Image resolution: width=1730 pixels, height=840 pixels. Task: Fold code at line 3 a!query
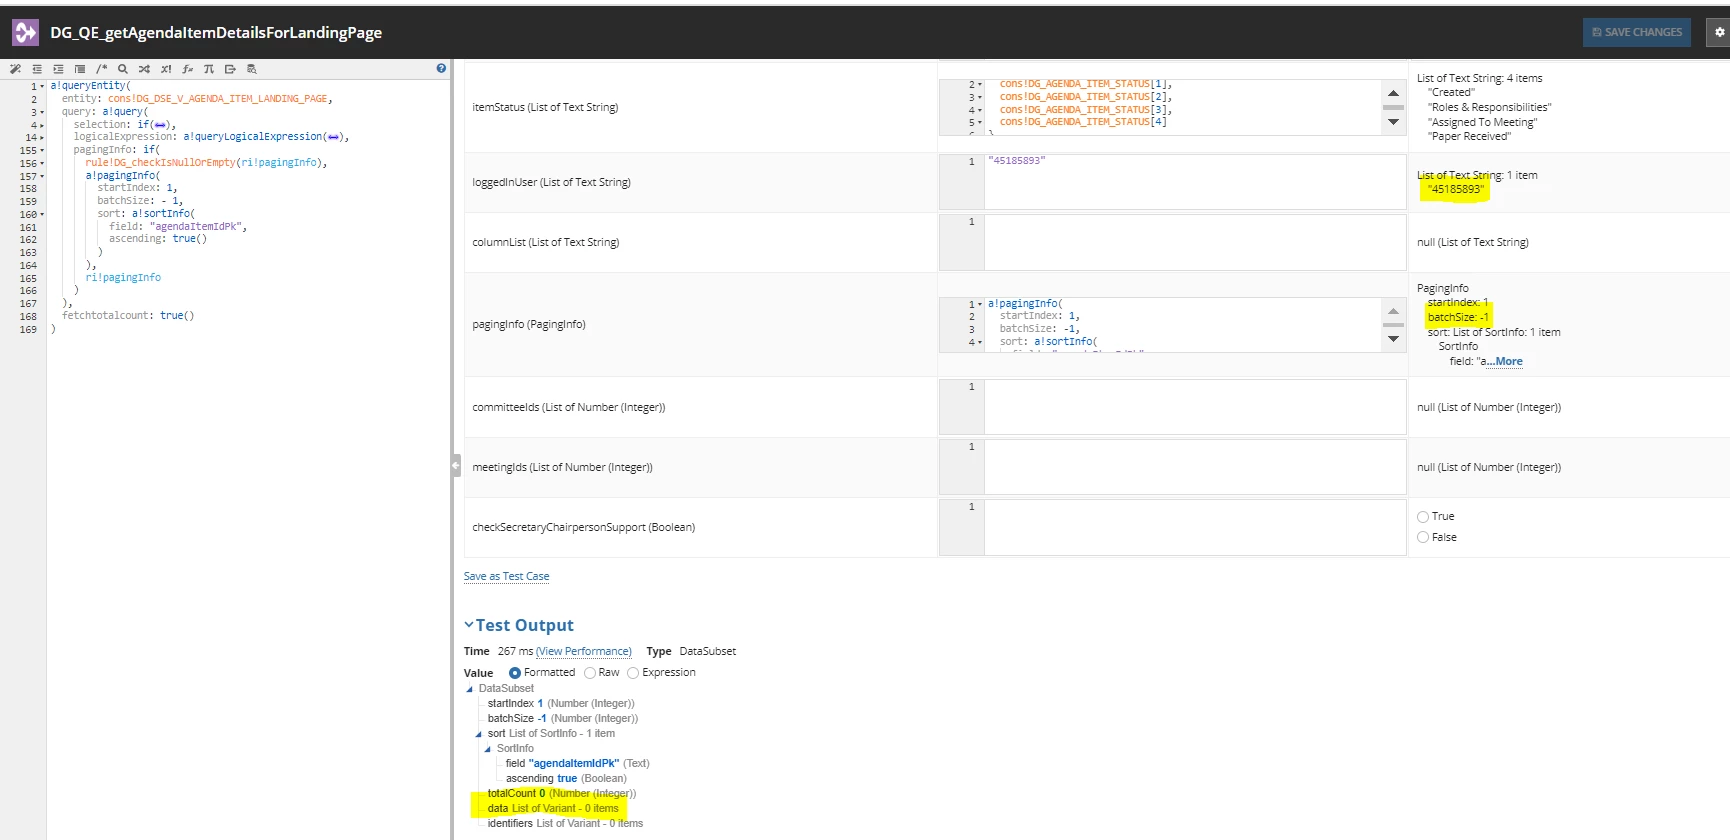pyautogui.click(x=42, y=112)
